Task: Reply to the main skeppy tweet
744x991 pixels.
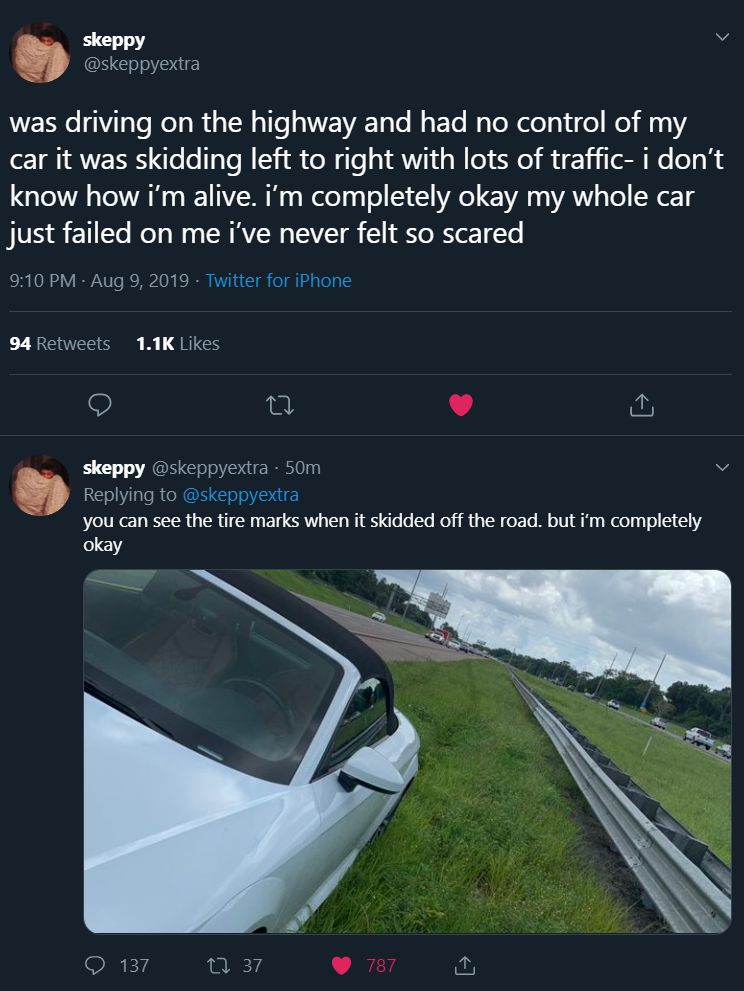Action: coord(100,405)
